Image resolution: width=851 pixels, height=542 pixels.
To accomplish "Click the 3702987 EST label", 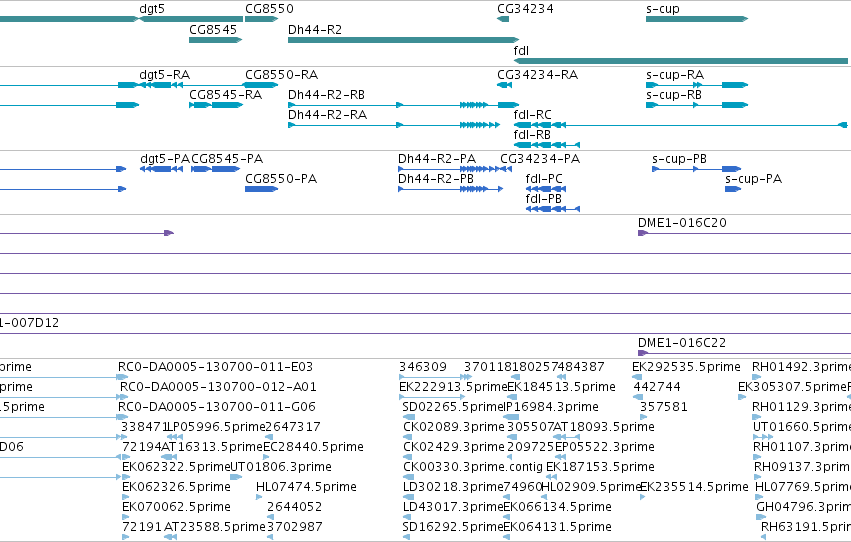I will [294, 527].
